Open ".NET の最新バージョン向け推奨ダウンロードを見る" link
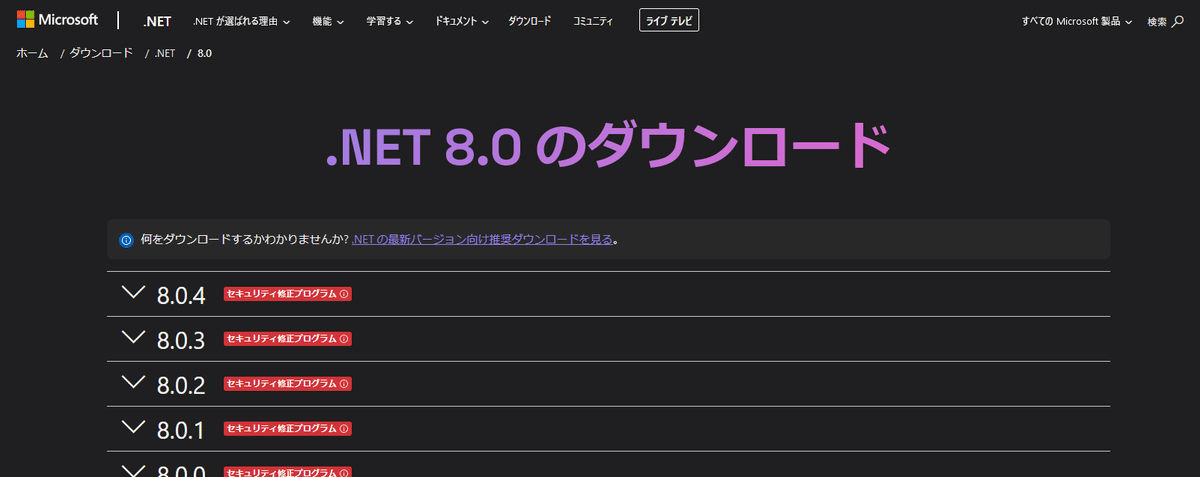The width and height of the screenshot is (1200, 477). [x=482, y=240]
